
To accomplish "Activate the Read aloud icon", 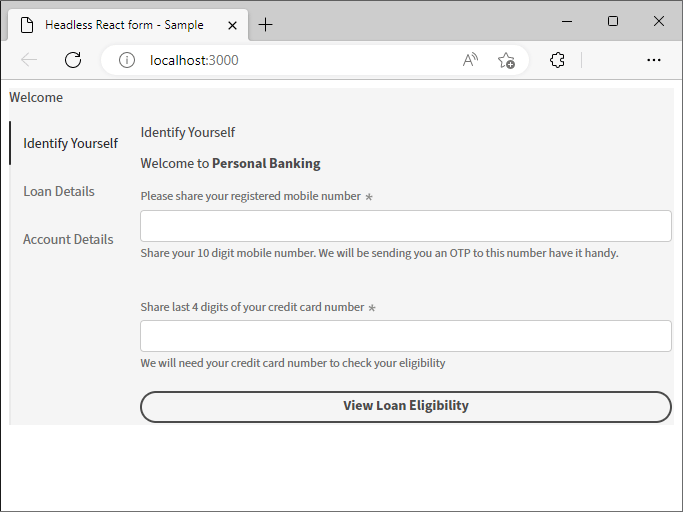I will point(470,60).
